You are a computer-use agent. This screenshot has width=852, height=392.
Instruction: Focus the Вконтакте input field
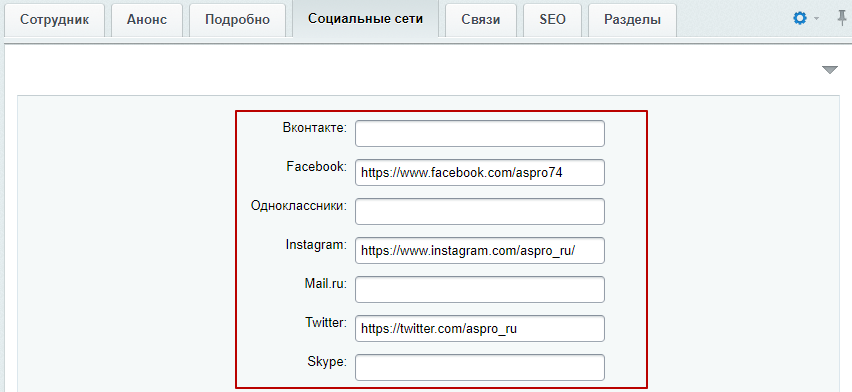(480, 133)
